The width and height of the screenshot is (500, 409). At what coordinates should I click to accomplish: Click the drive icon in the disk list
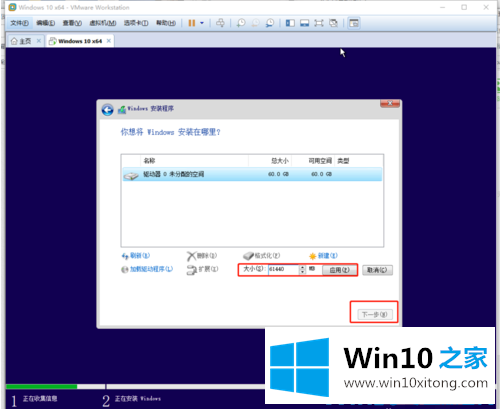point(131,176)
